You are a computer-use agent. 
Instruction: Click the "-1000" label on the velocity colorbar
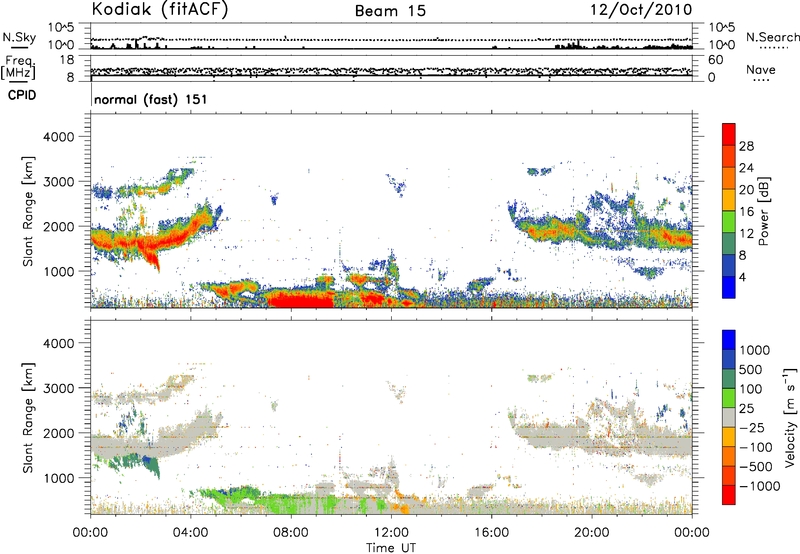point(760,486)
